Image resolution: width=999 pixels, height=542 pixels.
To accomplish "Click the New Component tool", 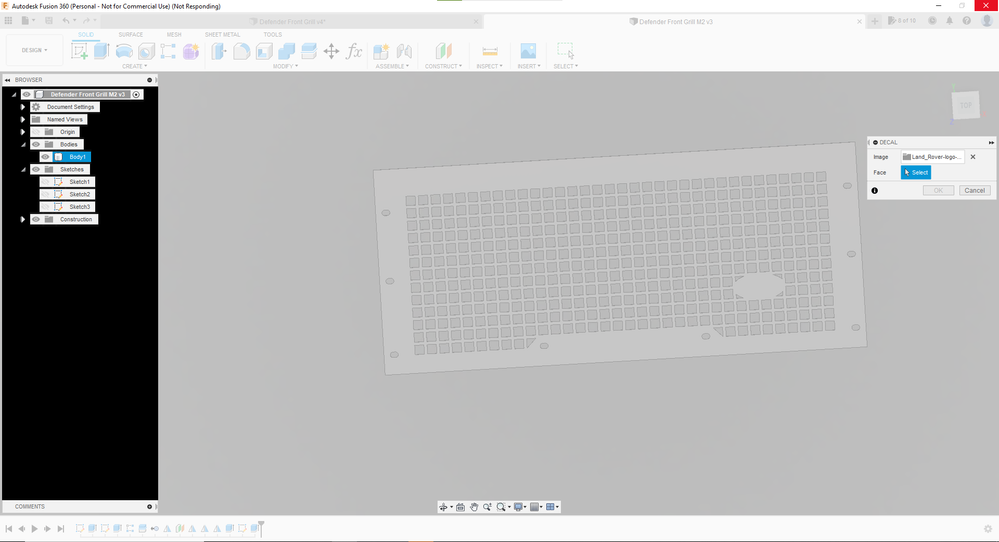I will tap(381, 52).
